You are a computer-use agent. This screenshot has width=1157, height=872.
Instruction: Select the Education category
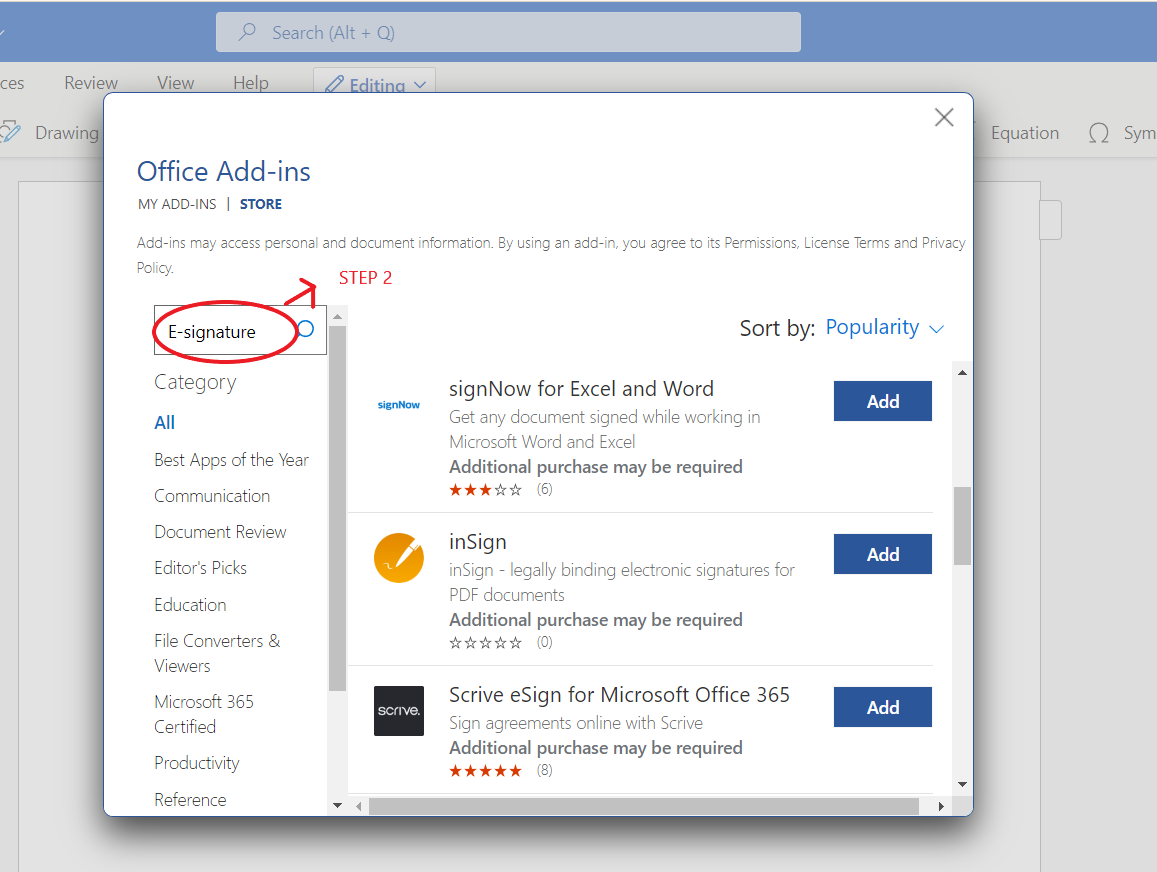click(x=190, y=605)
